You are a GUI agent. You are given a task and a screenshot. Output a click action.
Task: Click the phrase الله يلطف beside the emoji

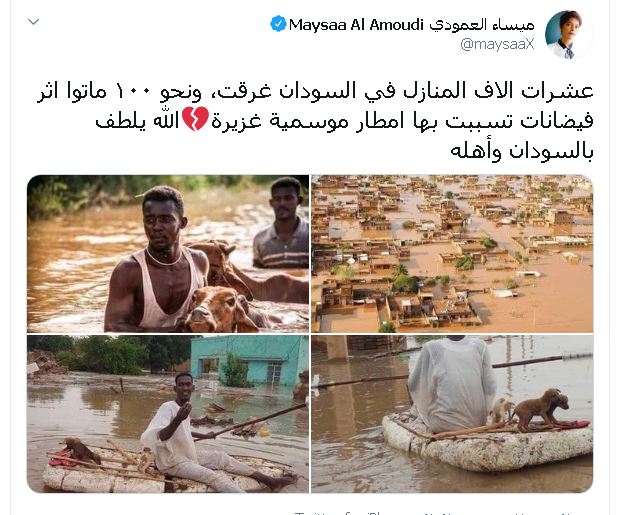tap(137, 120)
